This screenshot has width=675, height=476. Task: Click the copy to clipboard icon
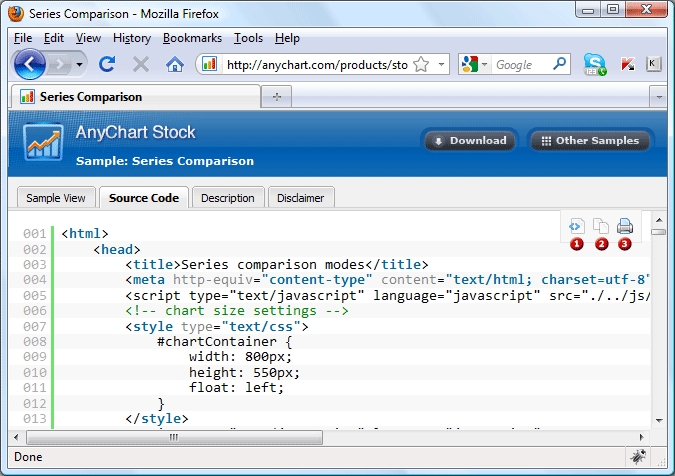(601, 226)
